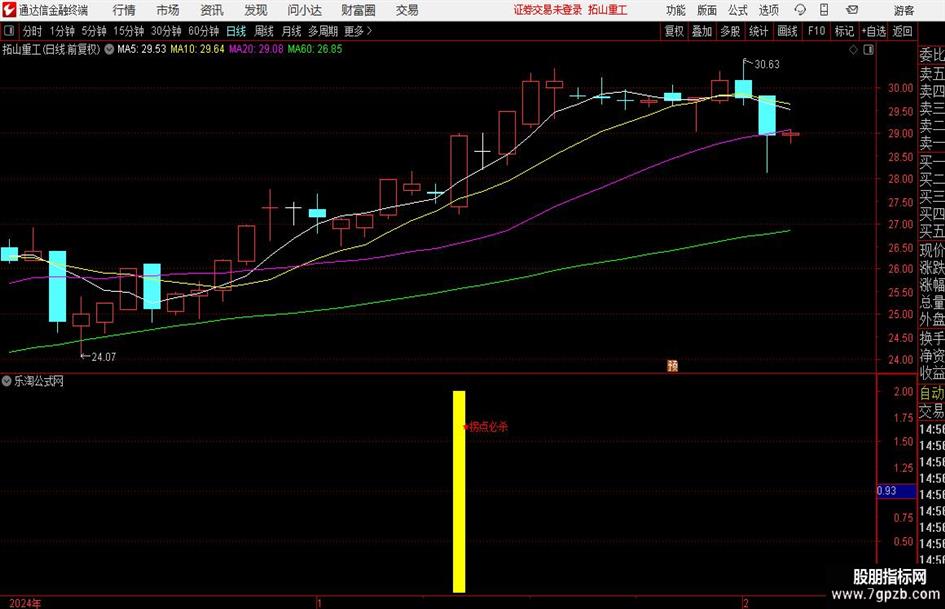The image size is (945, 609).
Task: Click the yellow 拐点必杀 signal bar
Action: tap(459, 491)
